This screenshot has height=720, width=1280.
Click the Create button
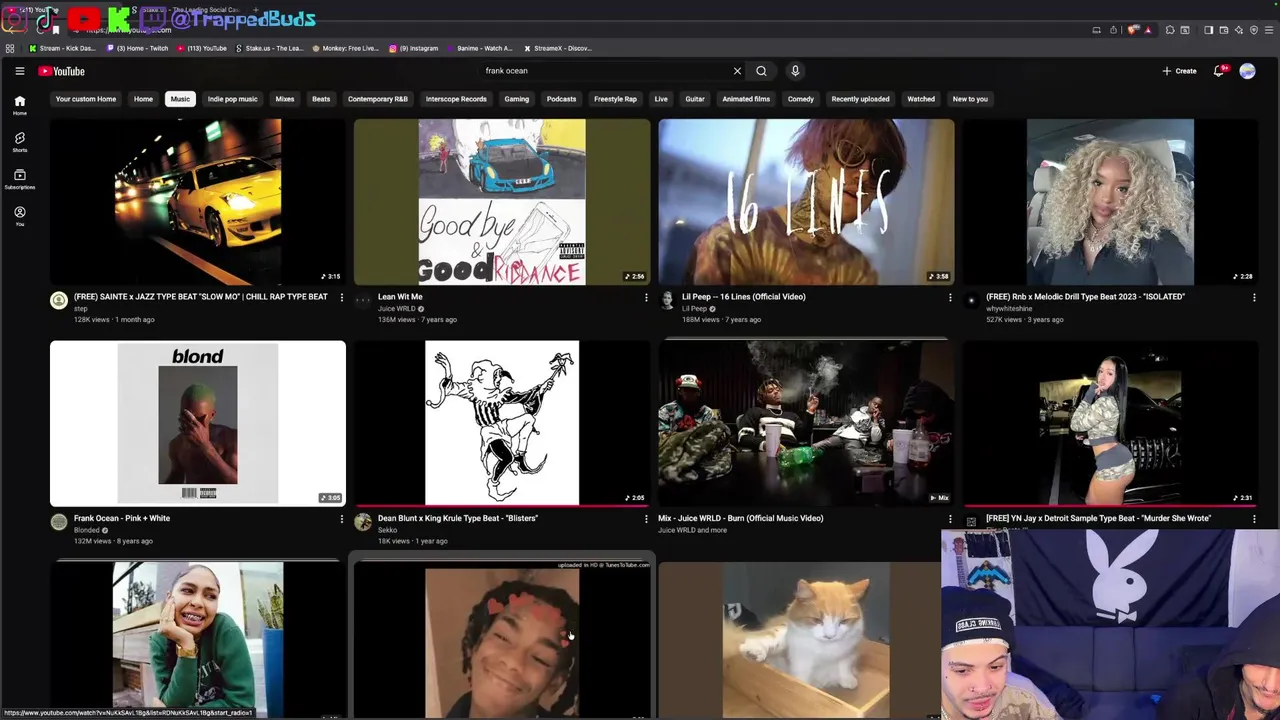click(x=1179, y=71)
